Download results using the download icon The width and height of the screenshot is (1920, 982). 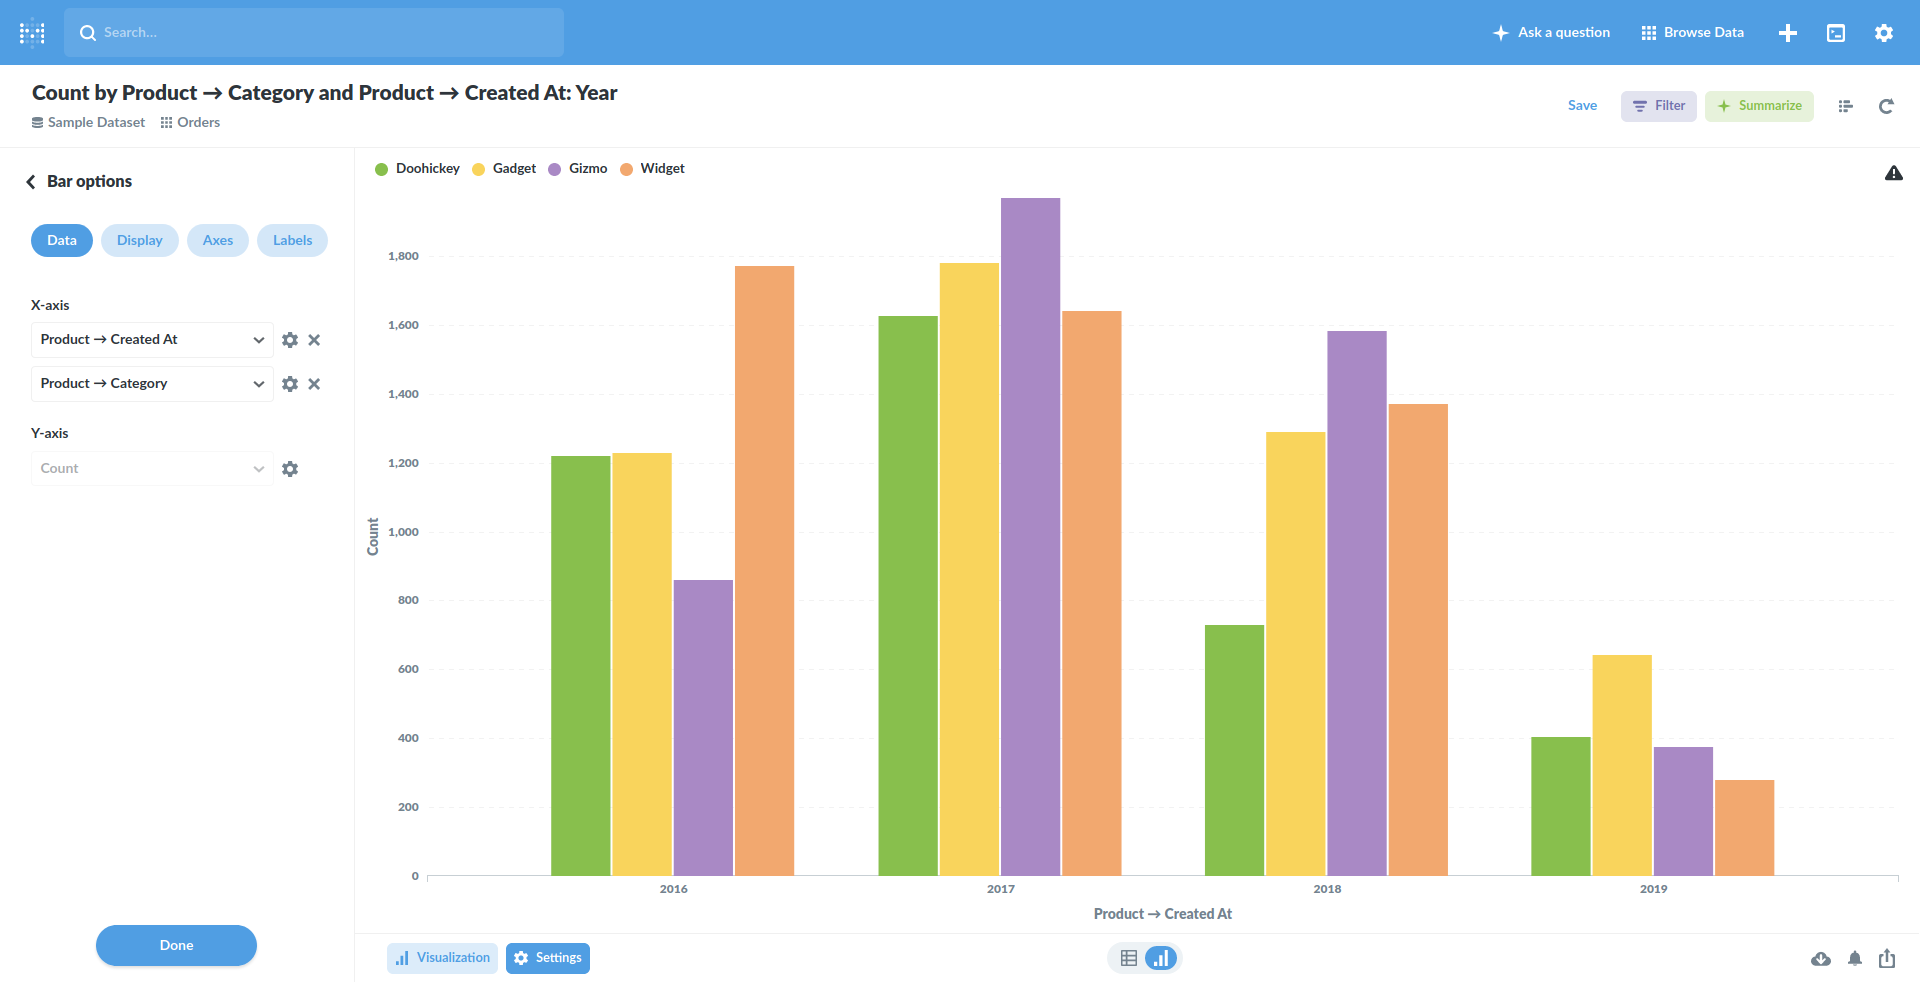[1821, 958]
